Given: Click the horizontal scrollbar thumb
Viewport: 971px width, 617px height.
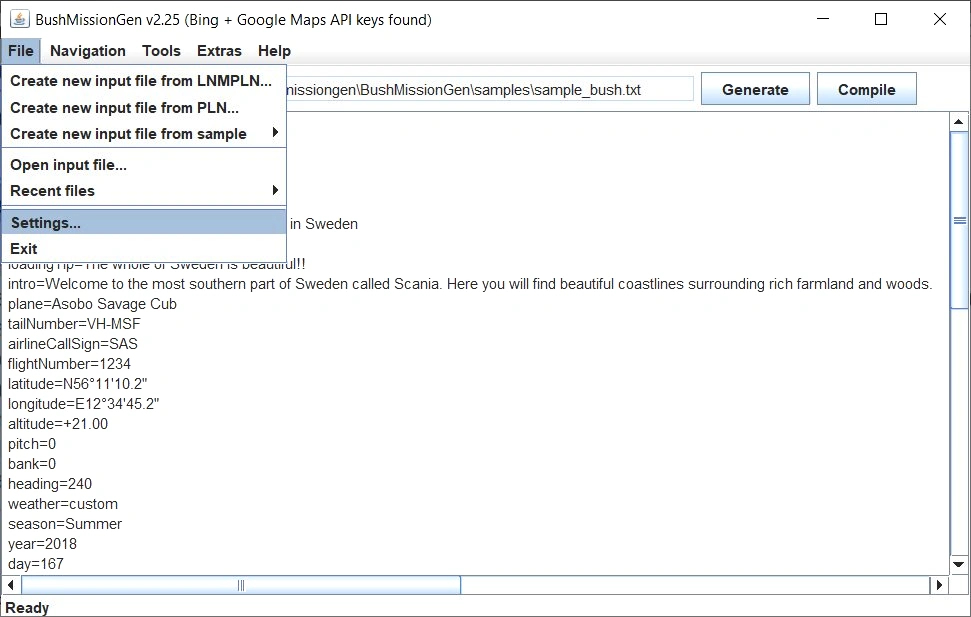Looking at the screenshot, I should pyautogui.click(x=240, y=585).
